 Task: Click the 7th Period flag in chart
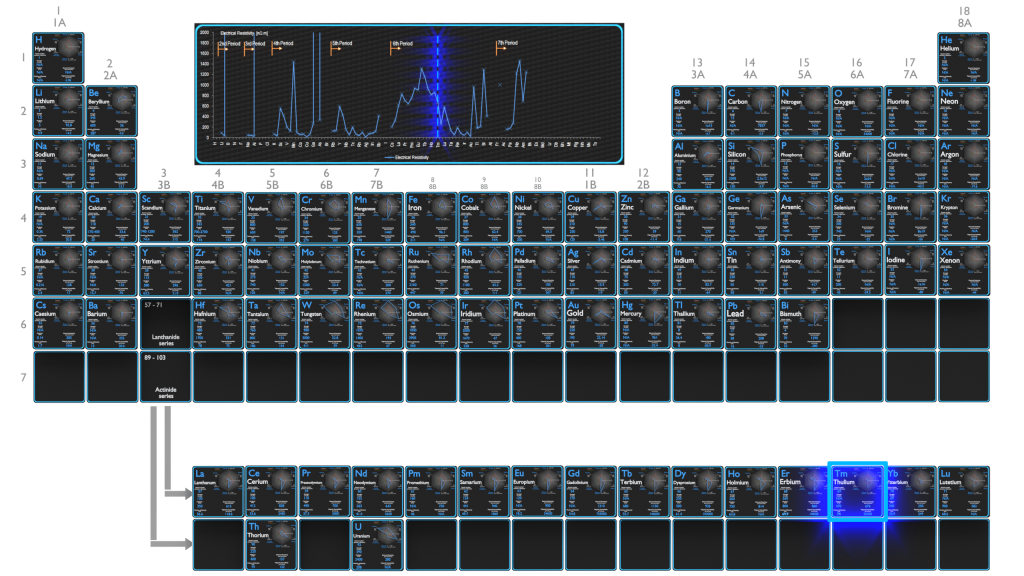tap(507, 44)
